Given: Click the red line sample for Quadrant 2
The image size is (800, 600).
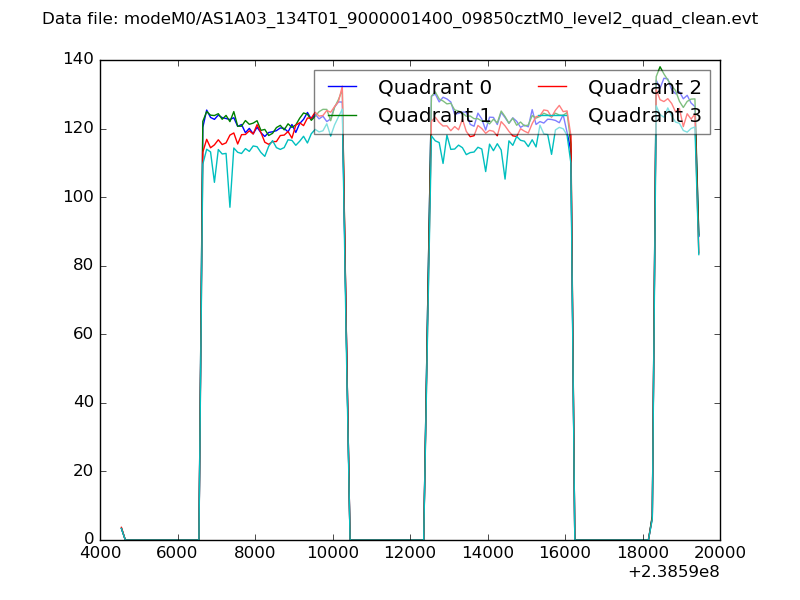Looking at the screenshot, I should click(553, 87).
